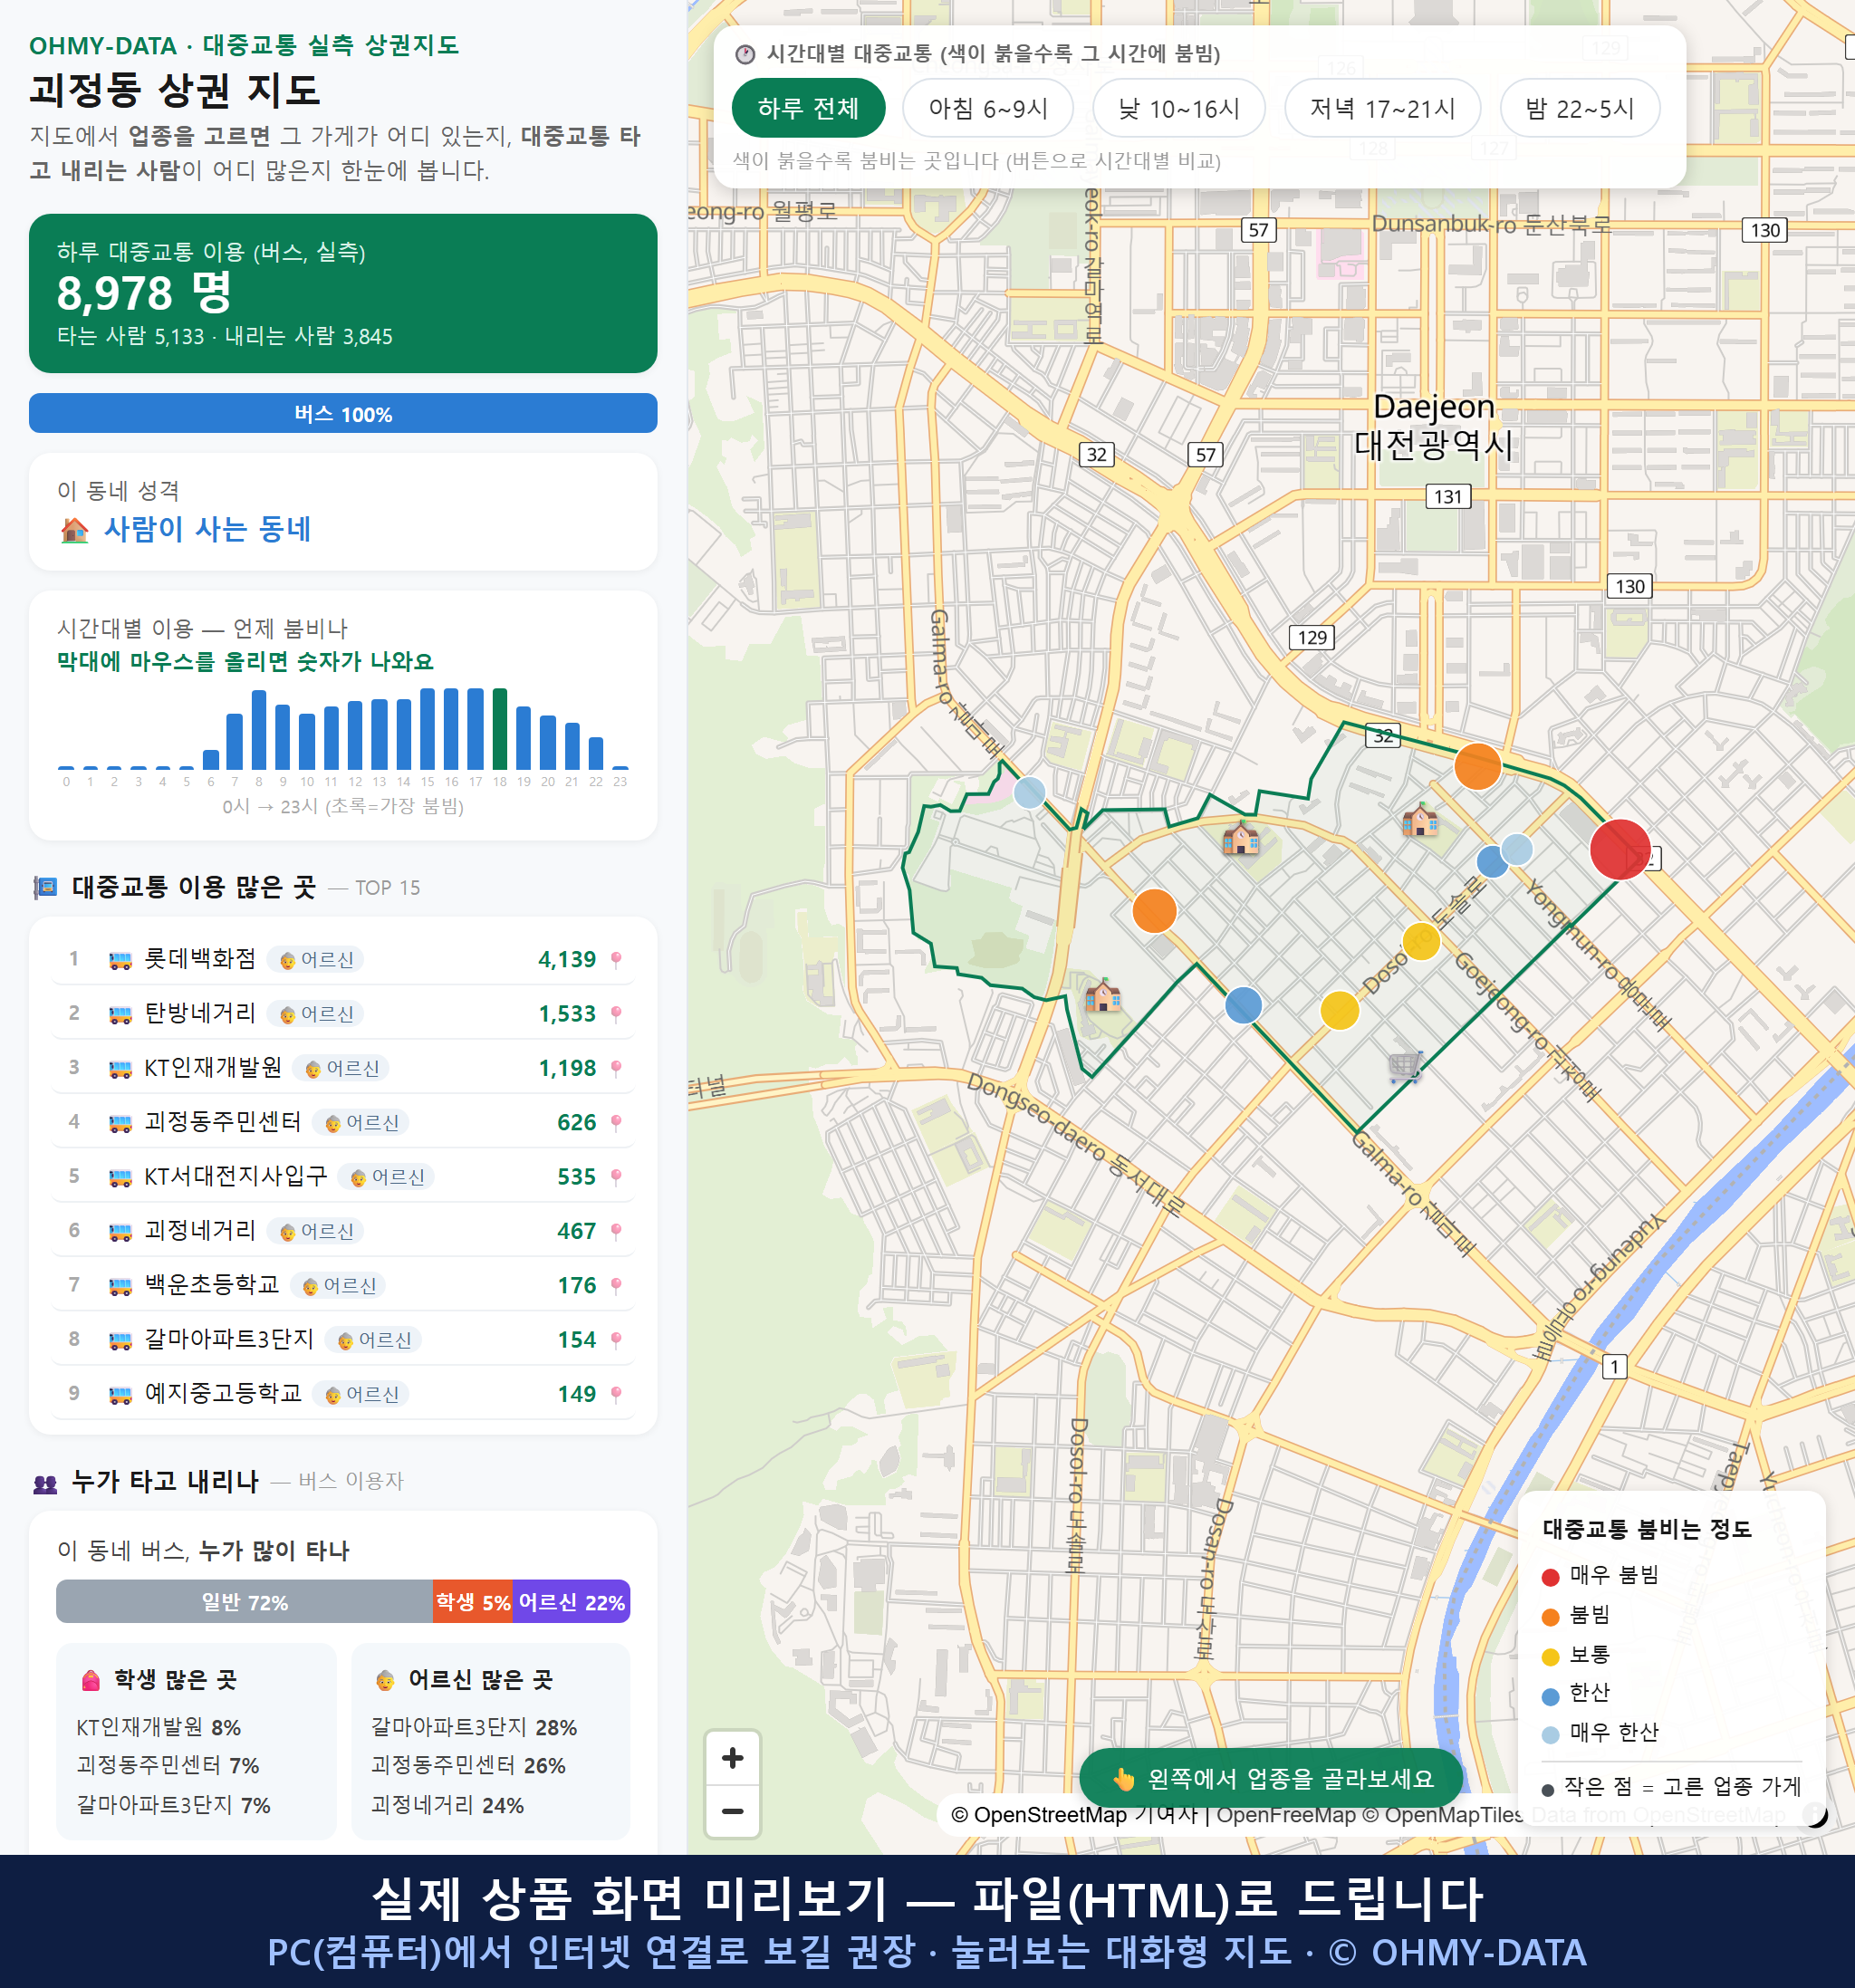This screenshot has width=1855, height=1988.
Task: Click the large red very-crowded stop marker
Action: (1619, 849)
